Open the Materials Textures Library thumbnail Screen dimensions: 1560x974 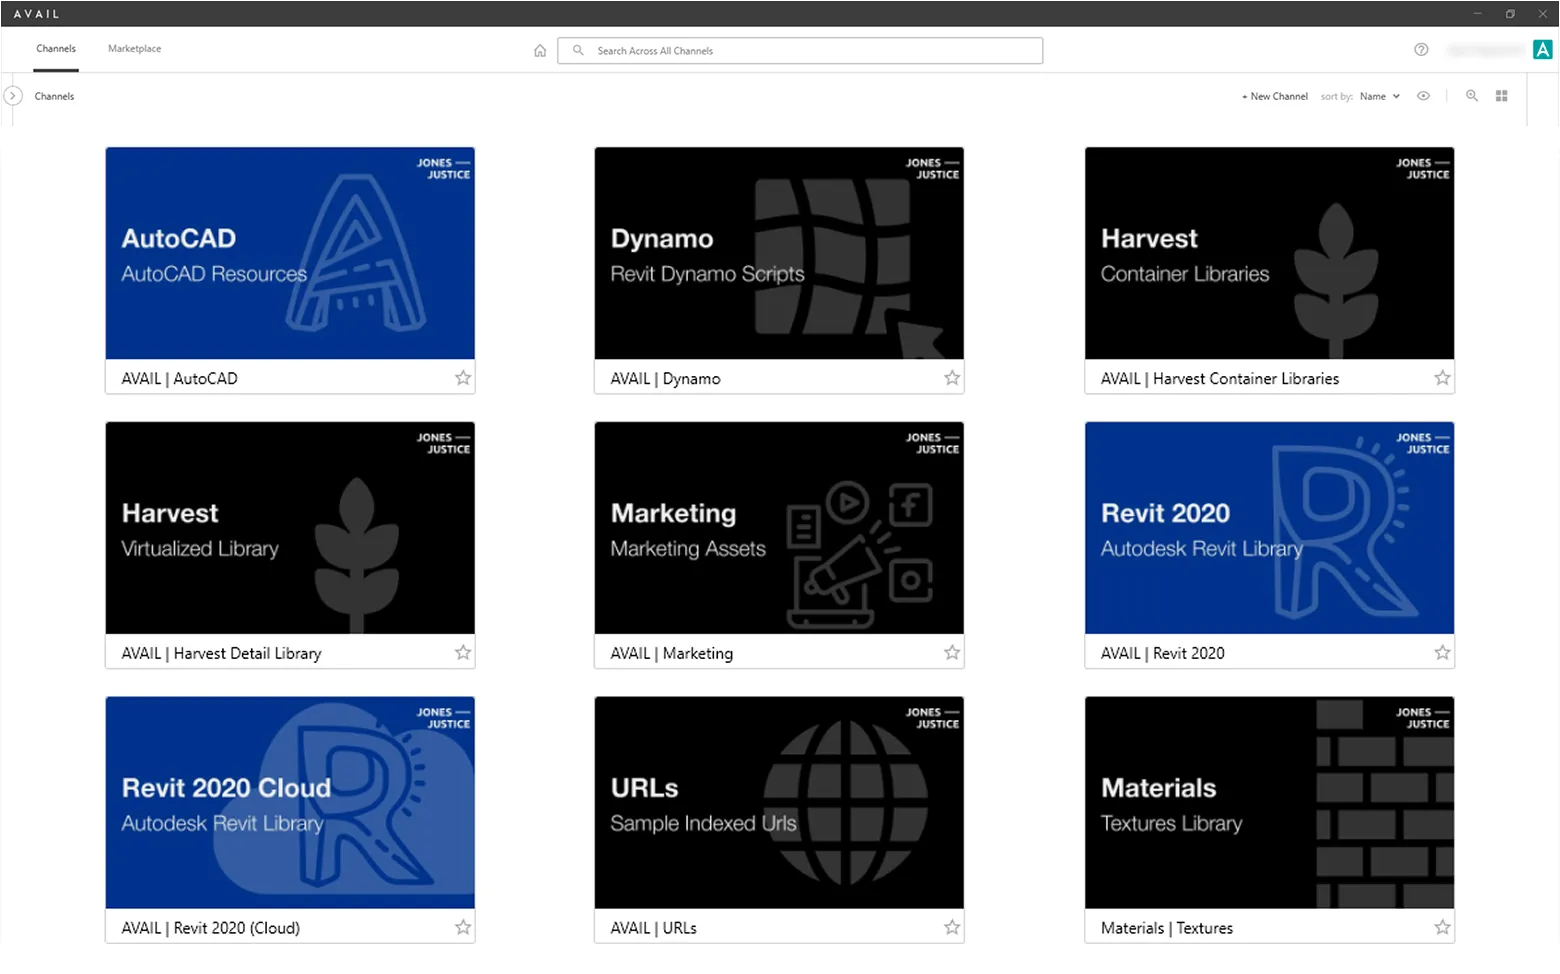(x=1269, y=803)
